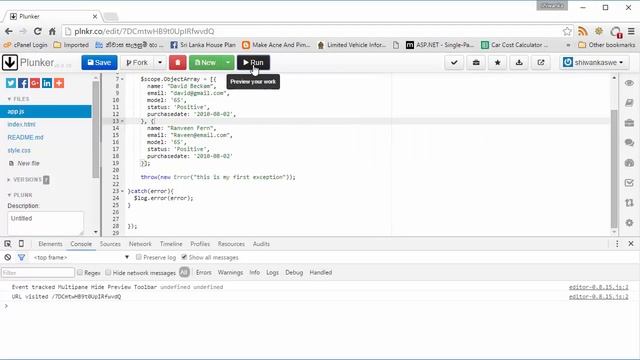Fold code at line 13
Screen dimensions: 640x360
click(x=122, y=121)
